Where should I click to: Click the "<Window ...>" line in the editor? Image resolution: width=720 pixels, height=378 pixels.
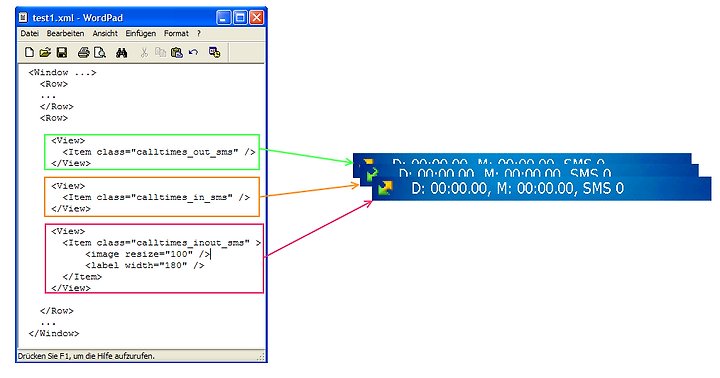[x=62, y=73]
